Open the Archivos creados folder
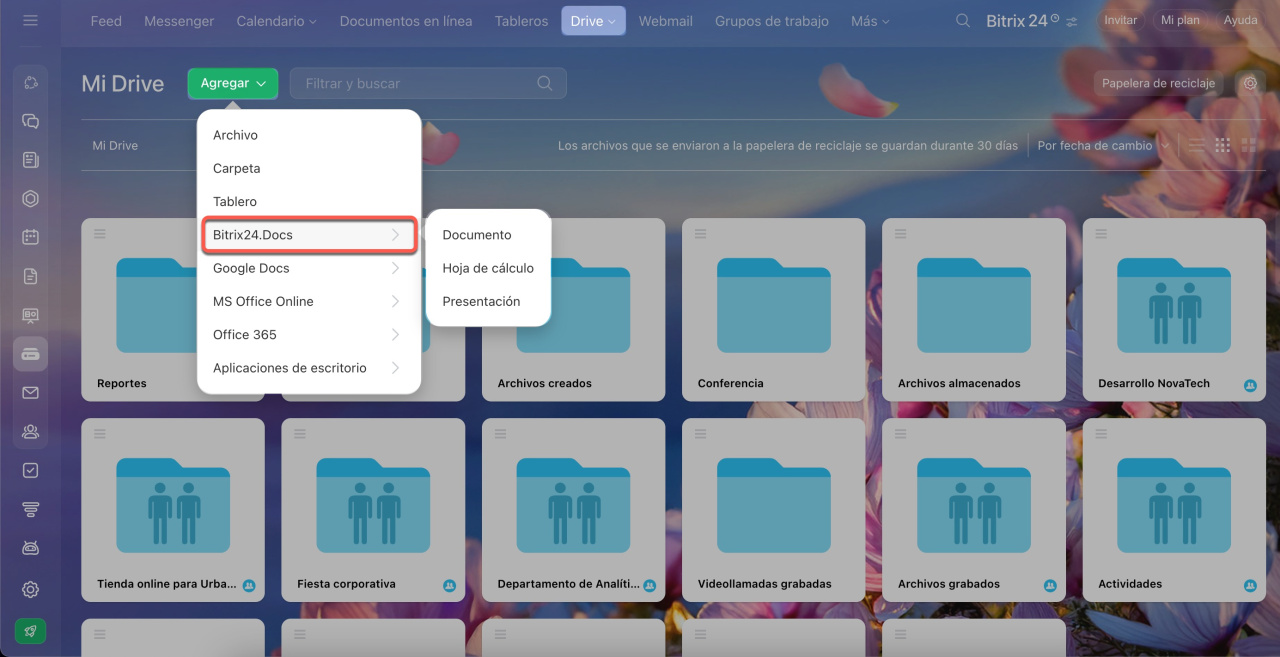The image size is (1280, 657). click(x=573, y=310)
